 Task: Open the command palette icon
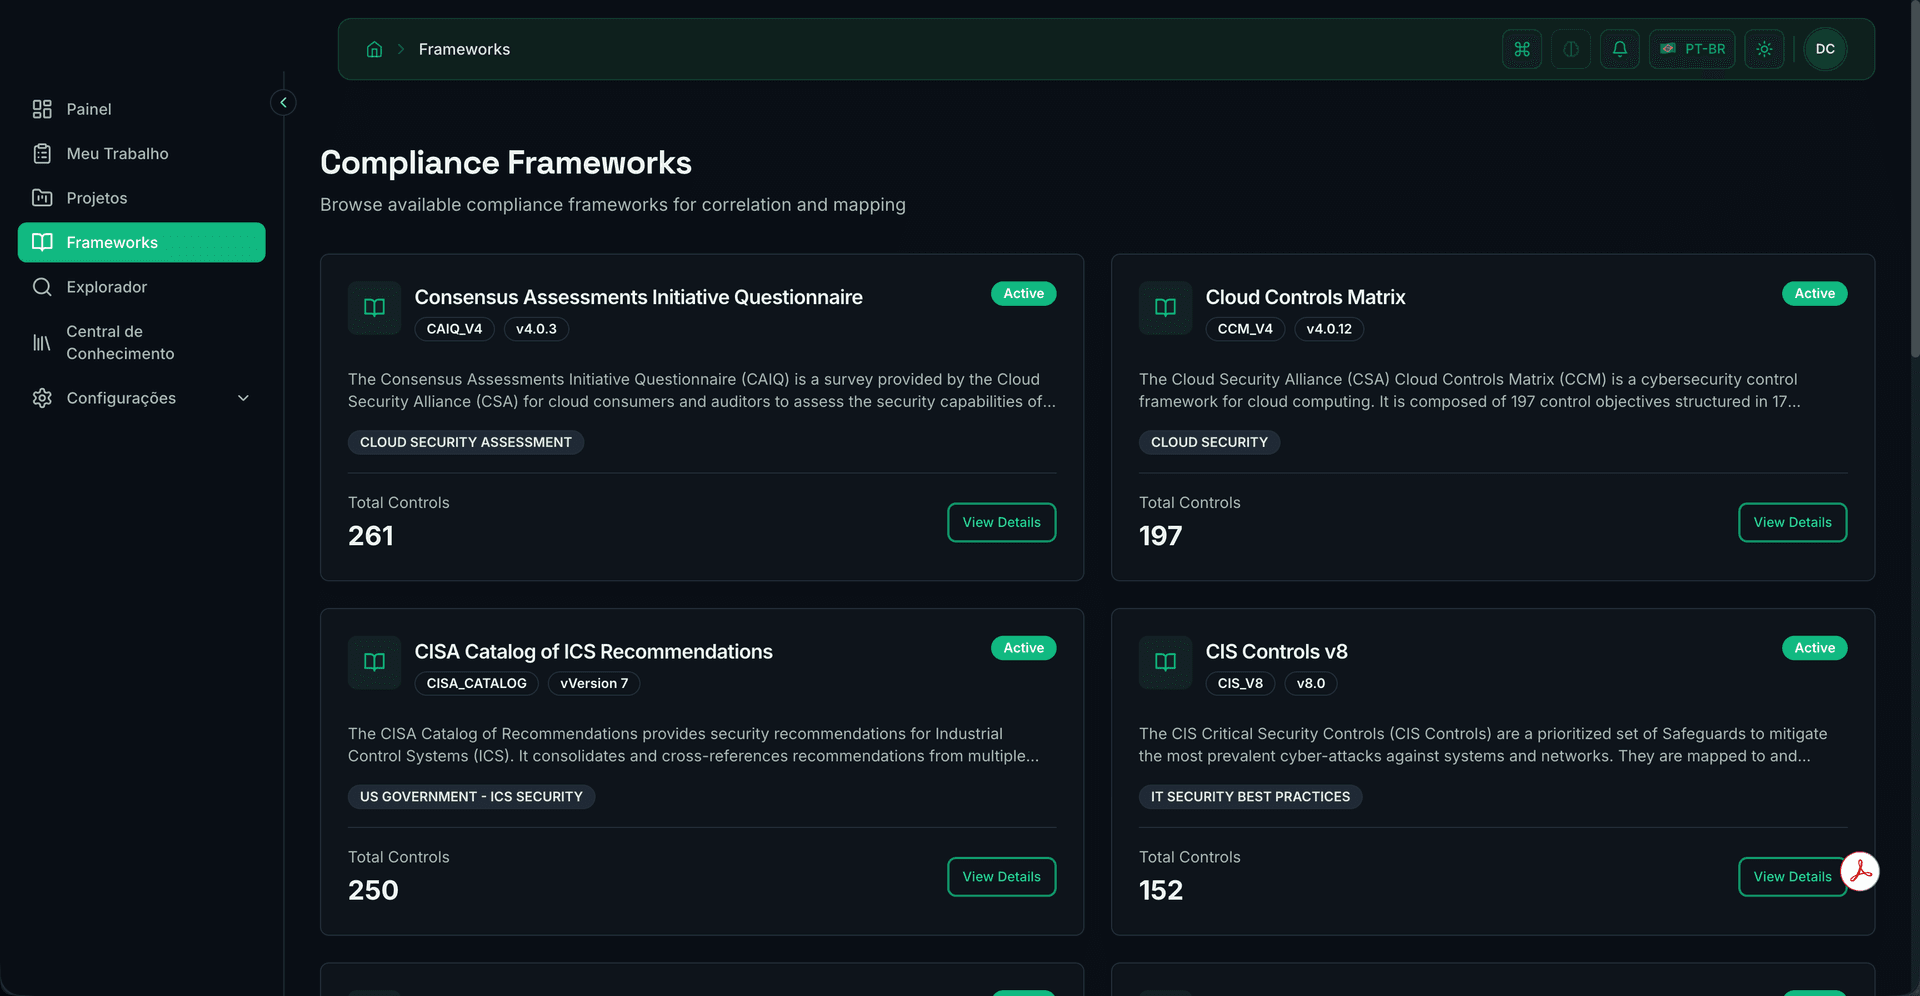(x=1521, y=49)
